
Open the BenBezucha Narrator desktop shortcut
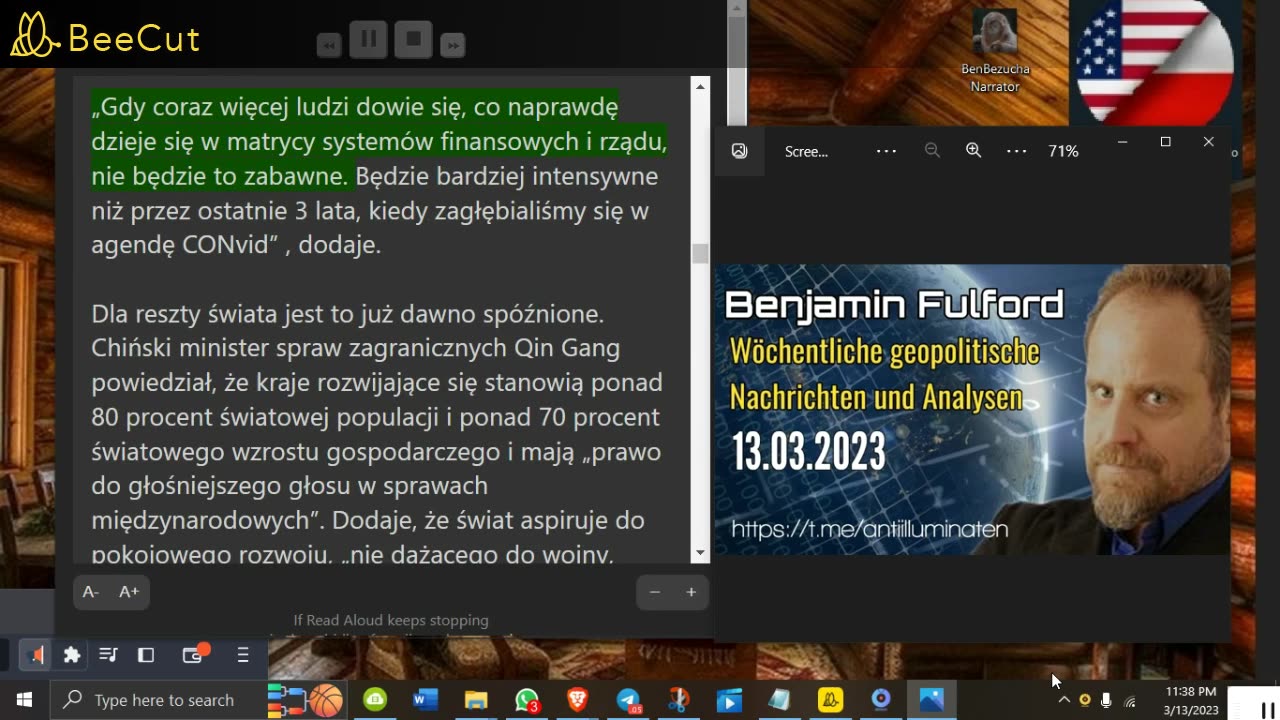995,50
